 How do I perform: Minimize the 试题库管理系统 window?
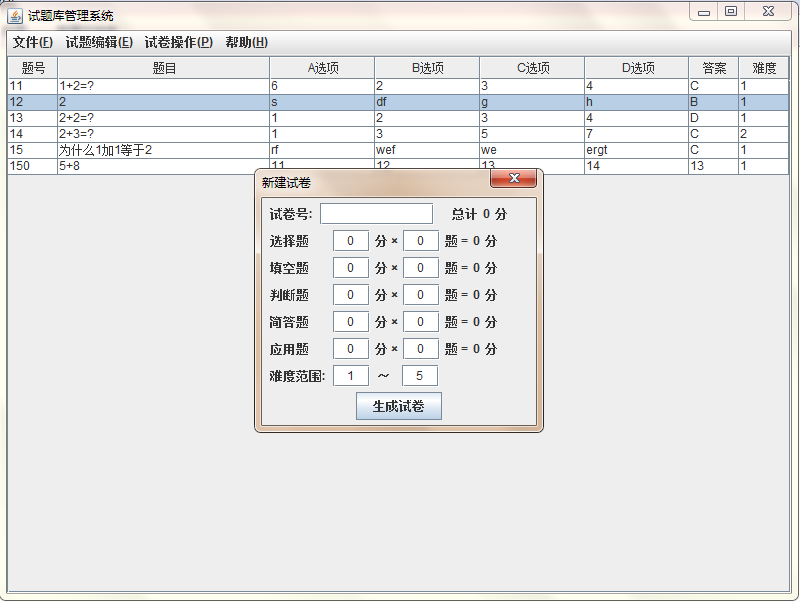click(x=704, y=12)
